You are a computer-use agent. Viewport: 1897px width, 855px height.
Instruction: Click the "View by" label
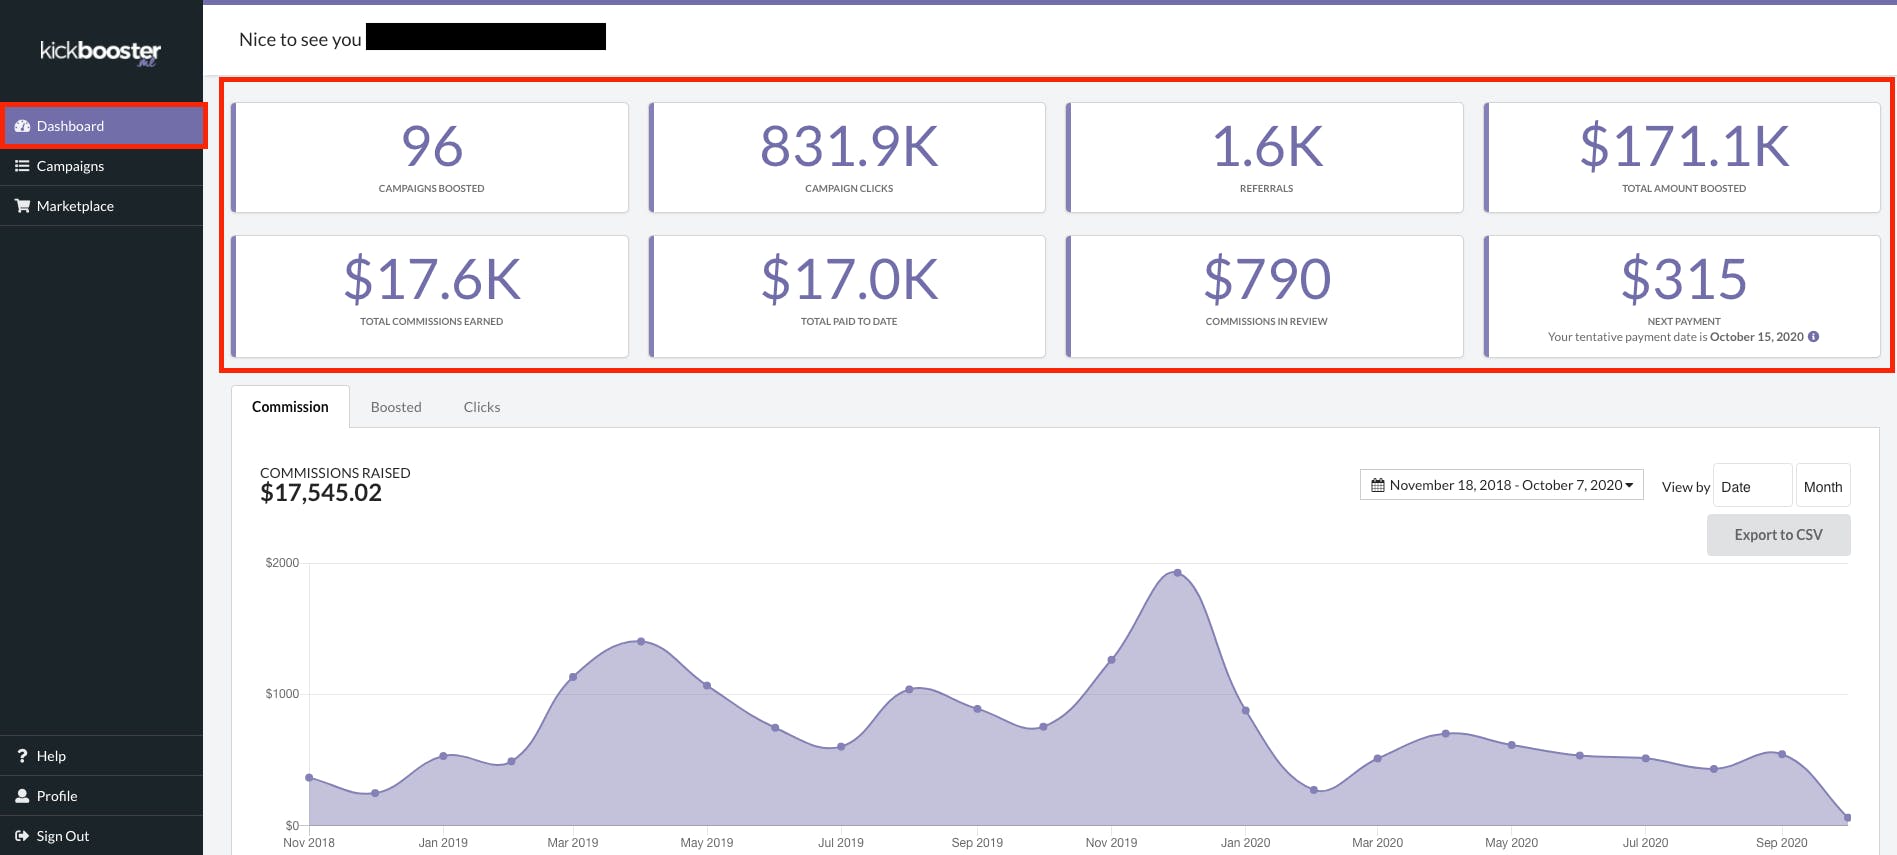pyautogui.click(x=1686, y=487)
